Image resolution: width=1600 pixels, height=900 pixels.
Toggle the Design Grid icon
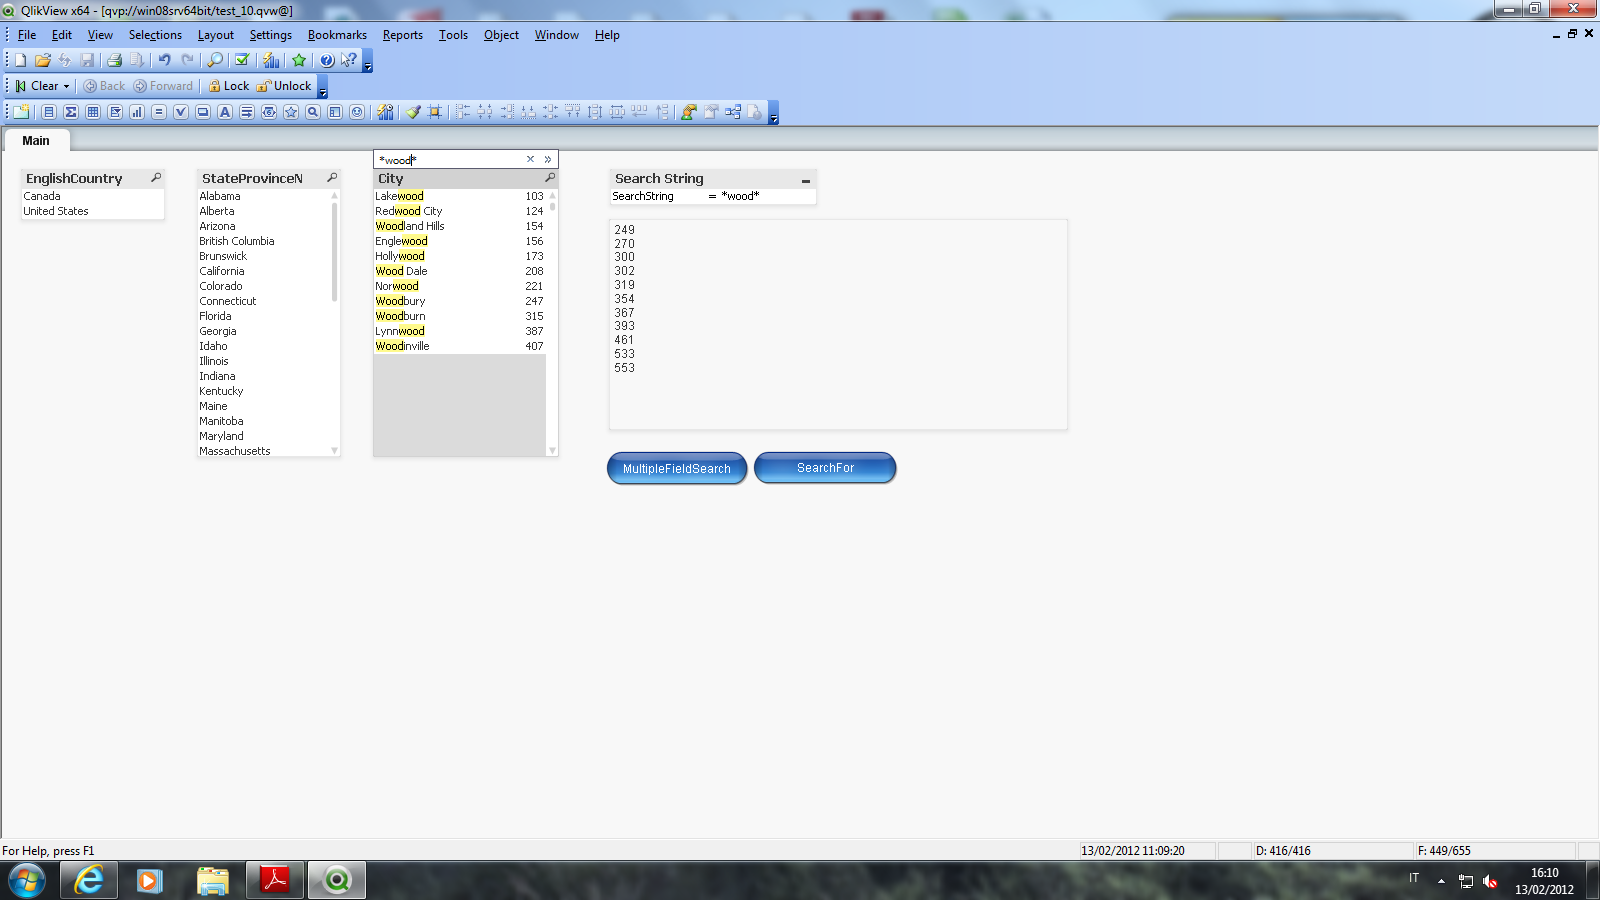(435, 112)
